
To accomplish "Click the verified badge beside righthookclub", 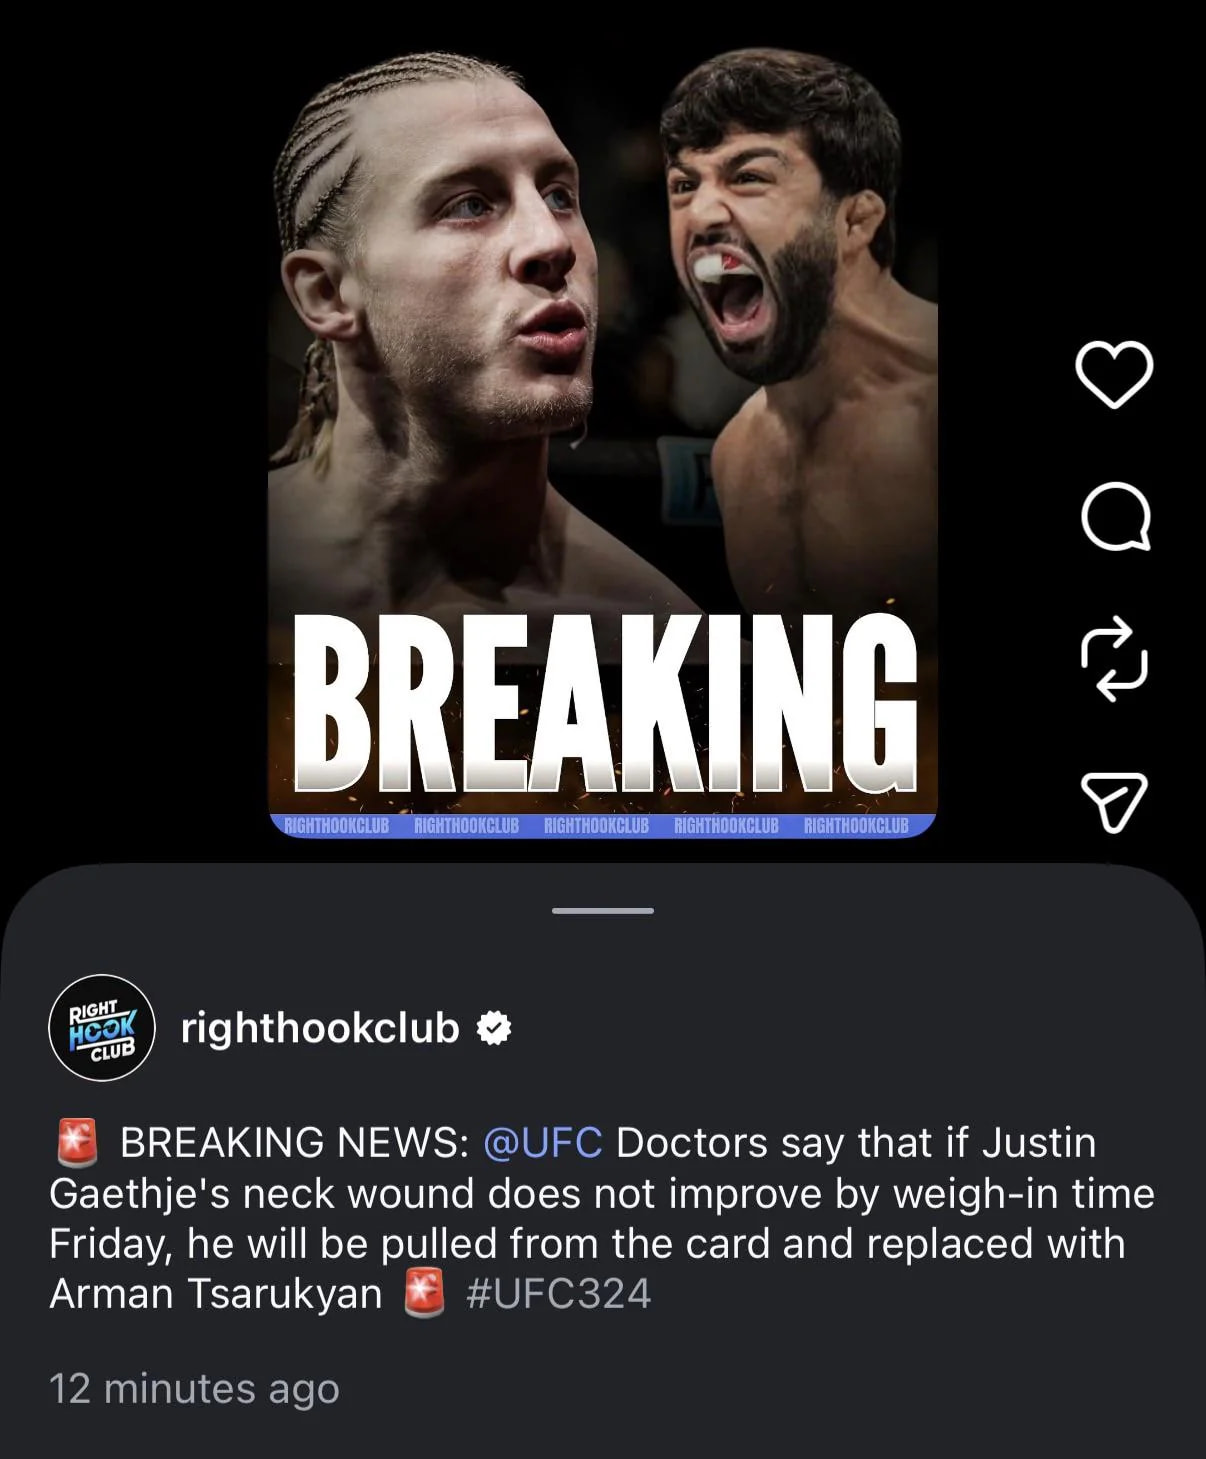I will pos(493,1028).
